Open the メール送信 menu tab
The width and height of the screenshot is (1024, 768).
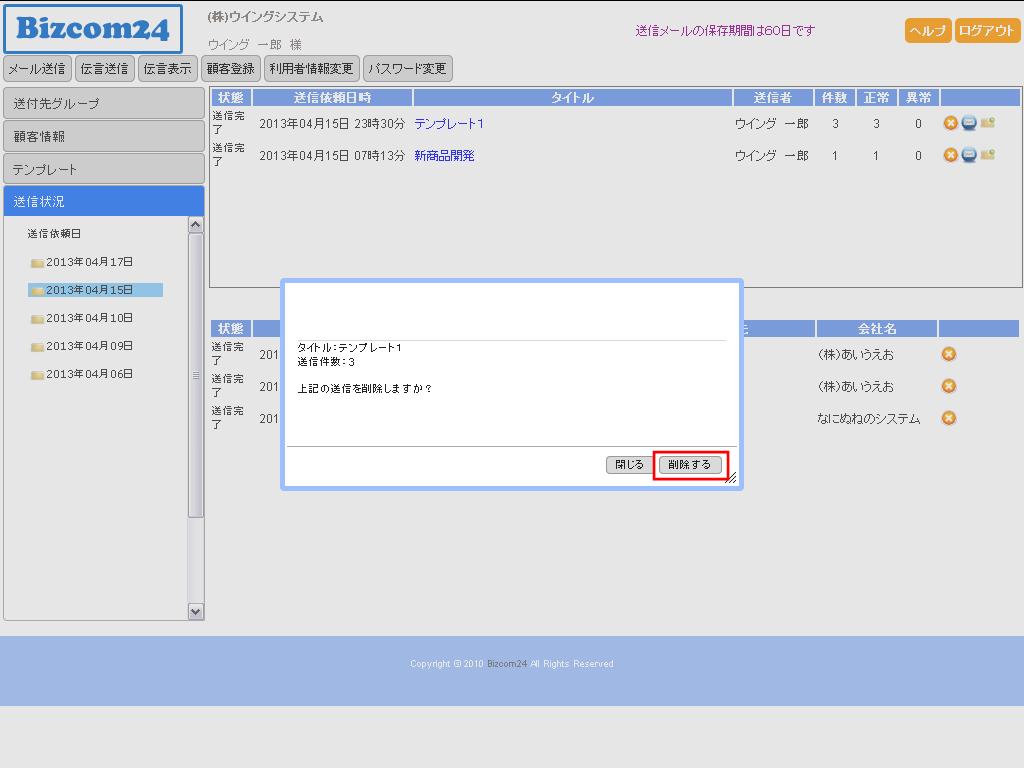click(x=37, y=69)
